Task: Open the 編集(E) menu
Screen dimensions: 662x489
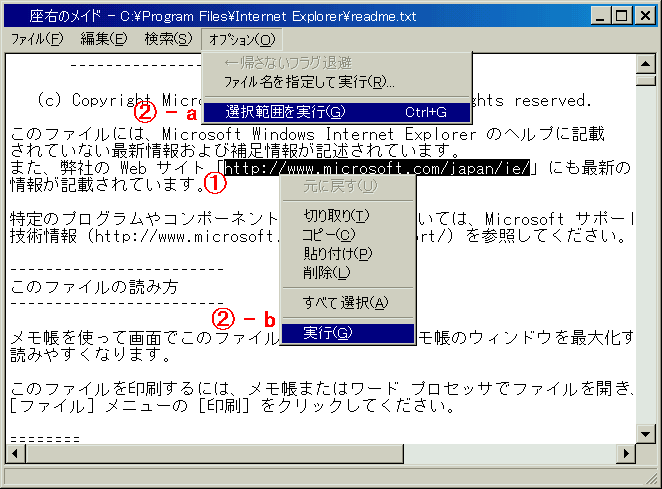Action: click(x=103, y=39)
